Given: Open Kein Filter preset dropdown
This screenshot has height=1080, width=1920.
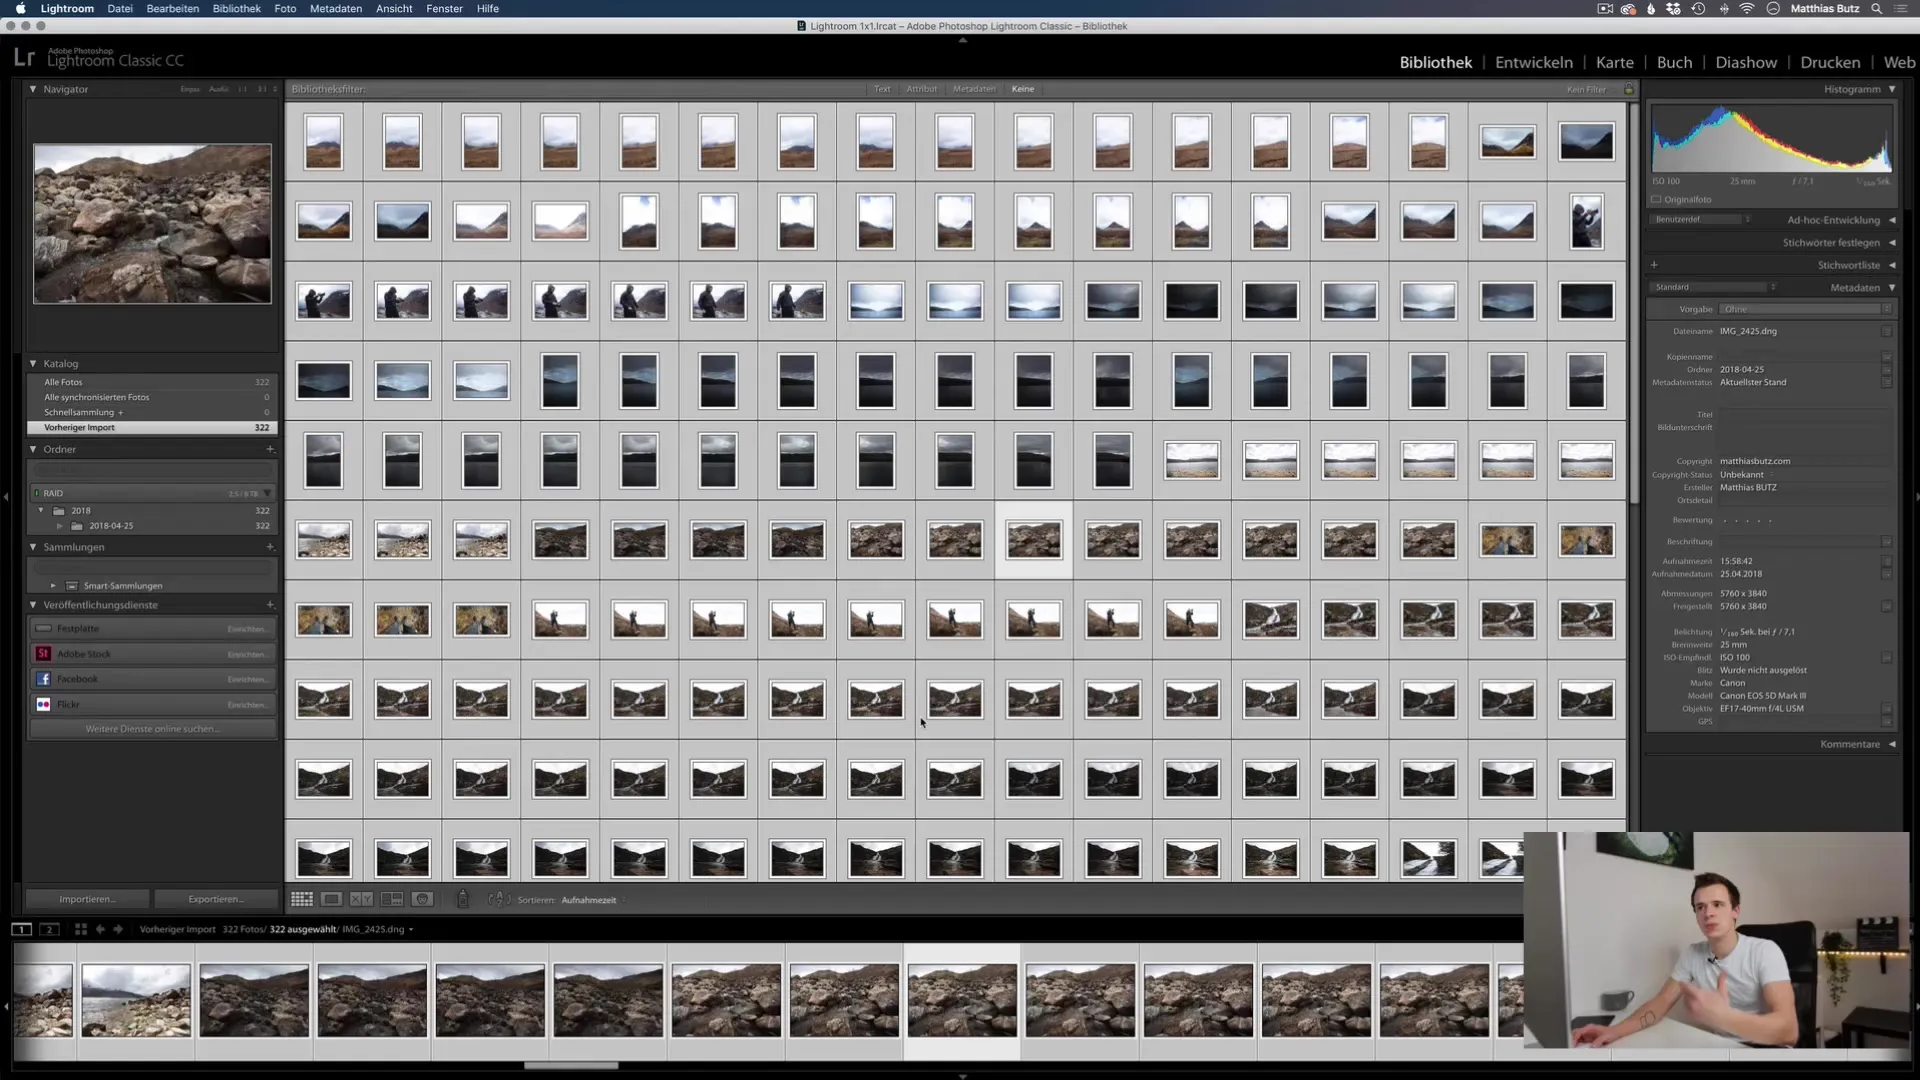Looking at the screenshot, I should click(1590, 89).
